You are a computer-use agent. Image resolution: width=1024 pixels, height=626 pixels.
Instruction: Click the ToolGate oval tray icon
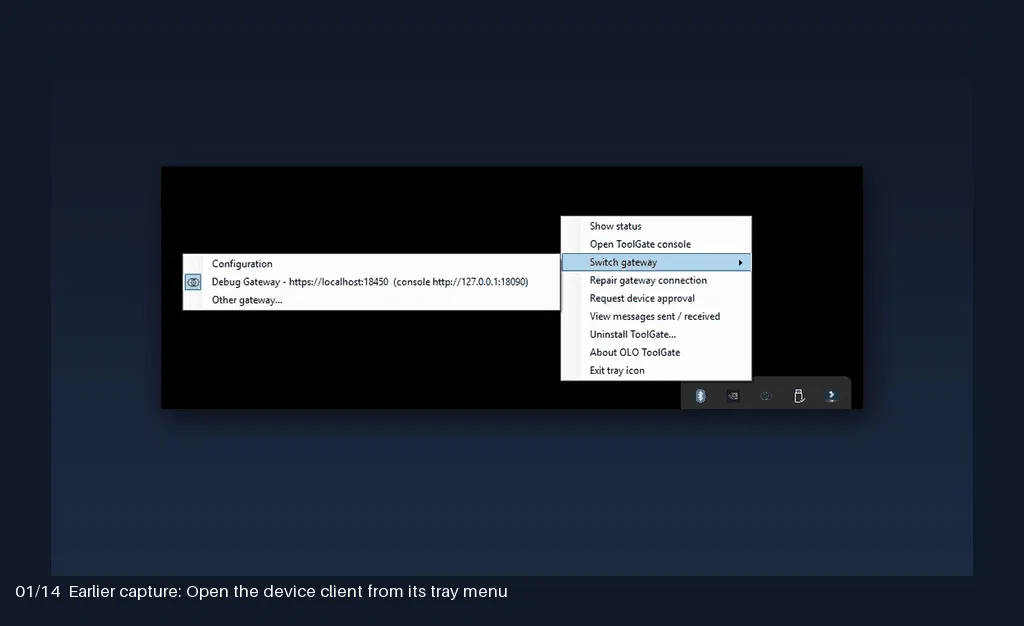(766, 396)
